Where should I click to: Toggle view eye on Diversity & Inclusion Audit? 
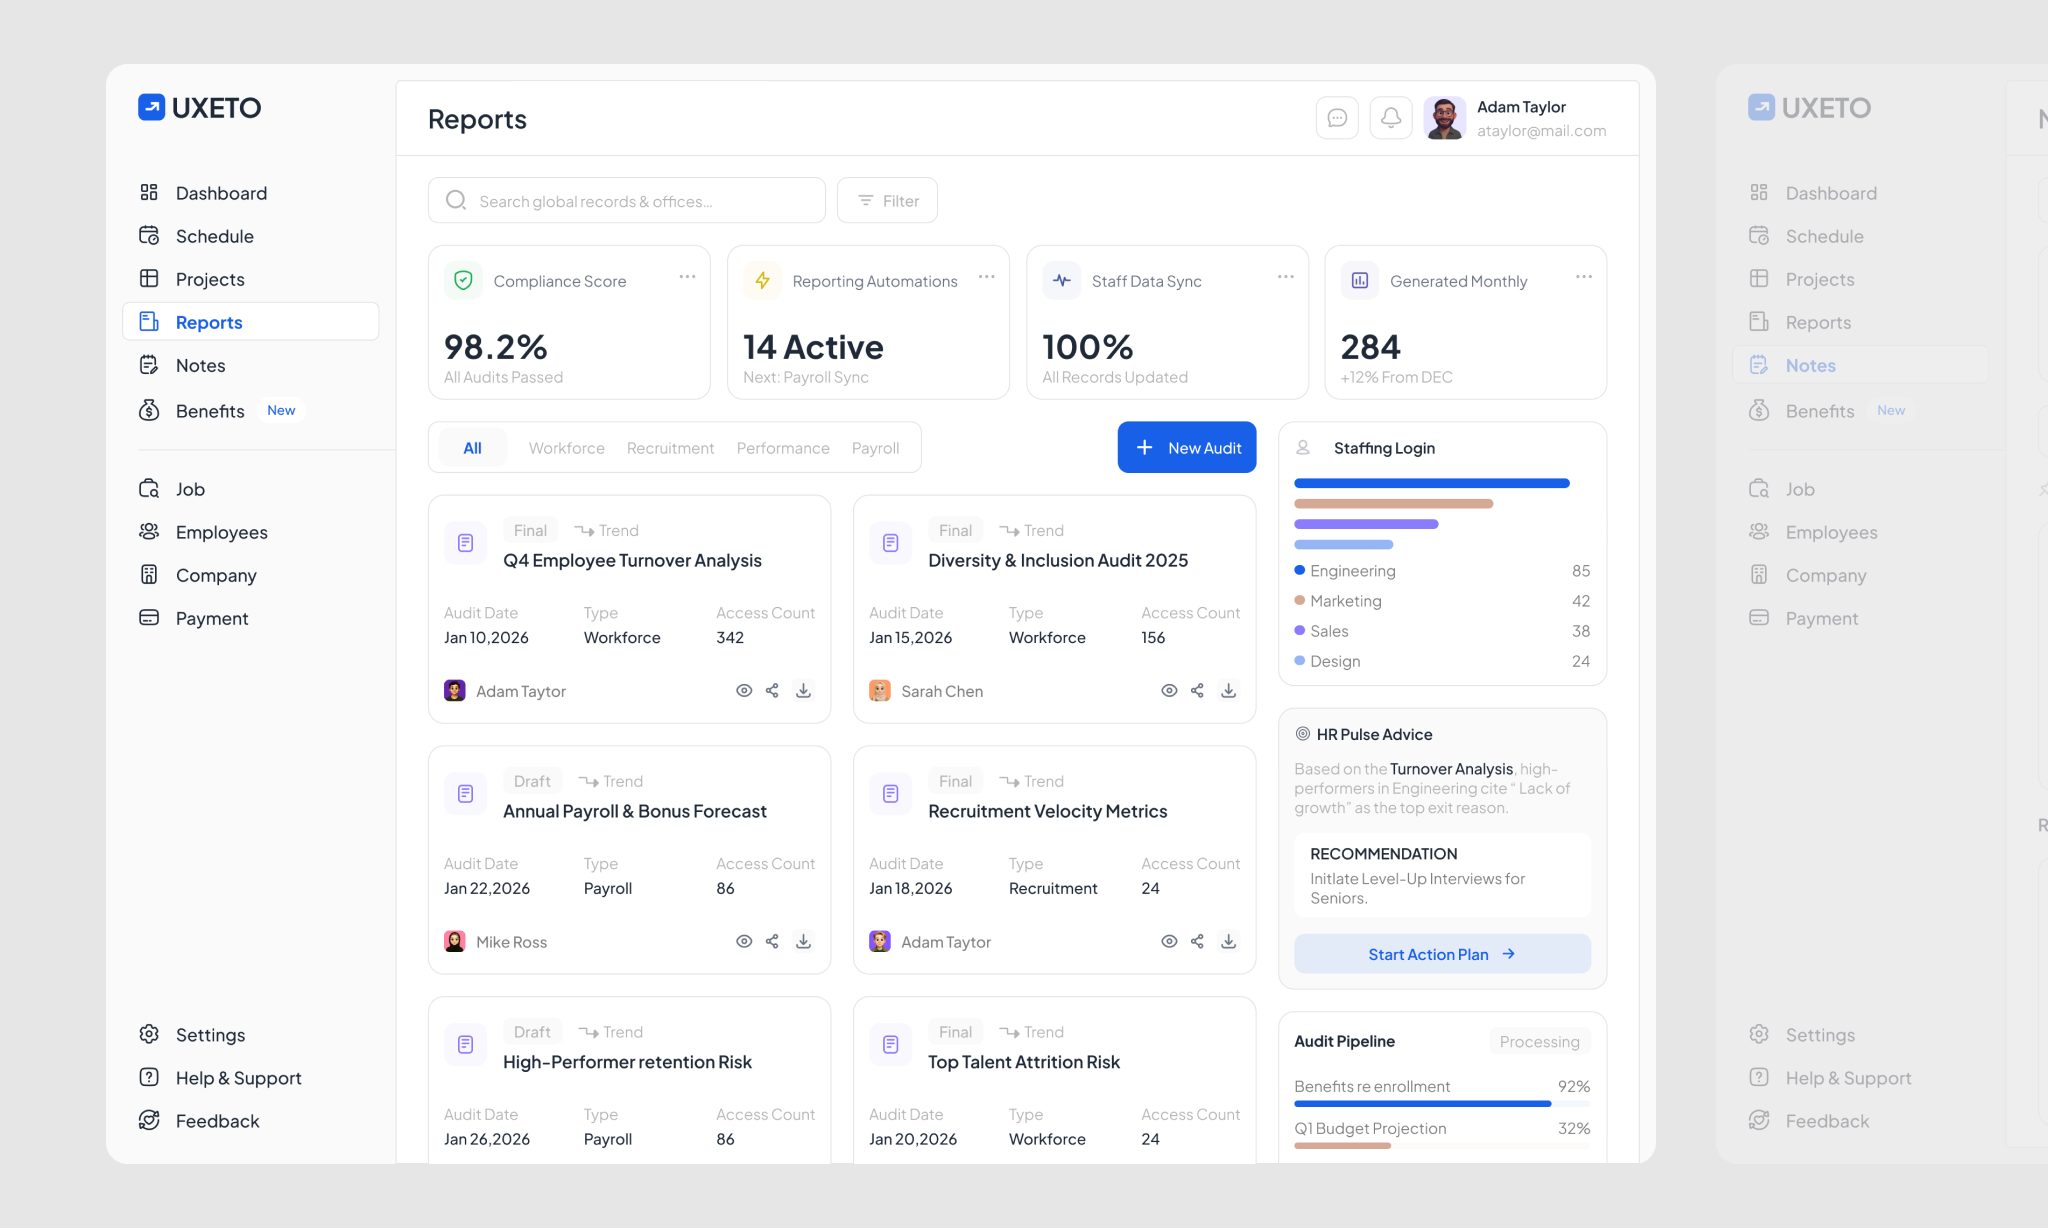click(x=1169, y=691)
